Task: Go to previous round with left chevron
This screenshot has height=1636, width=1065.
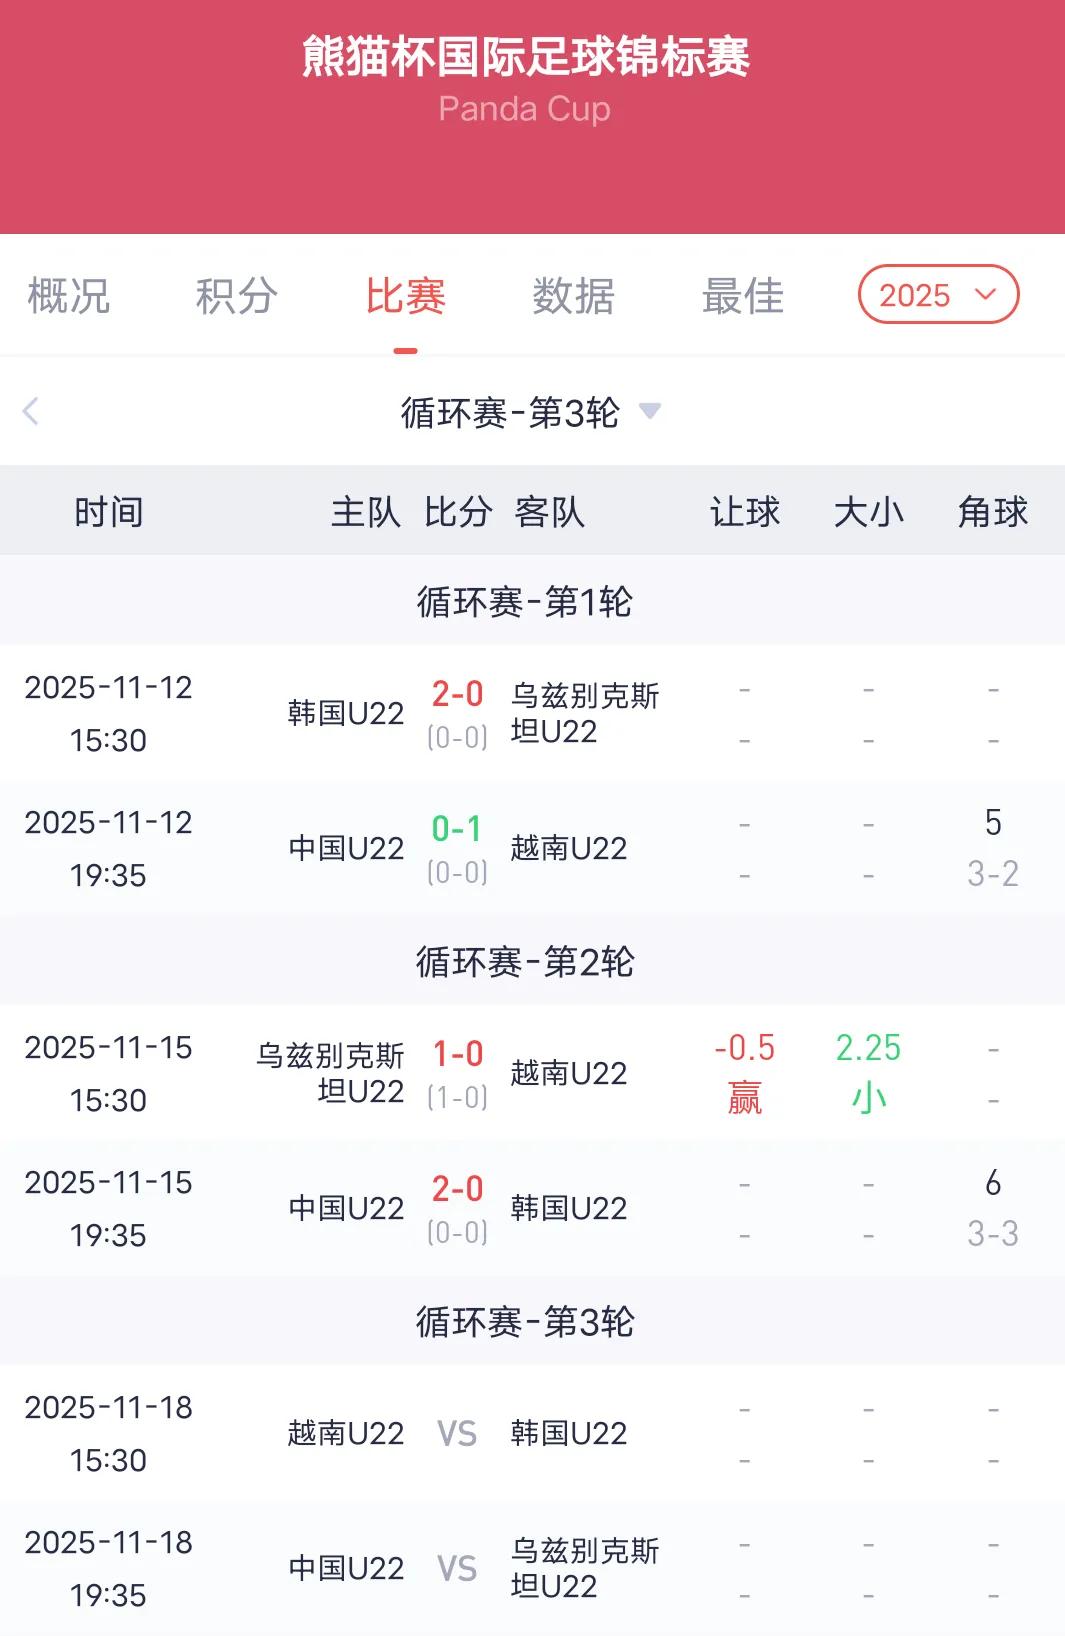Action: 31,411
